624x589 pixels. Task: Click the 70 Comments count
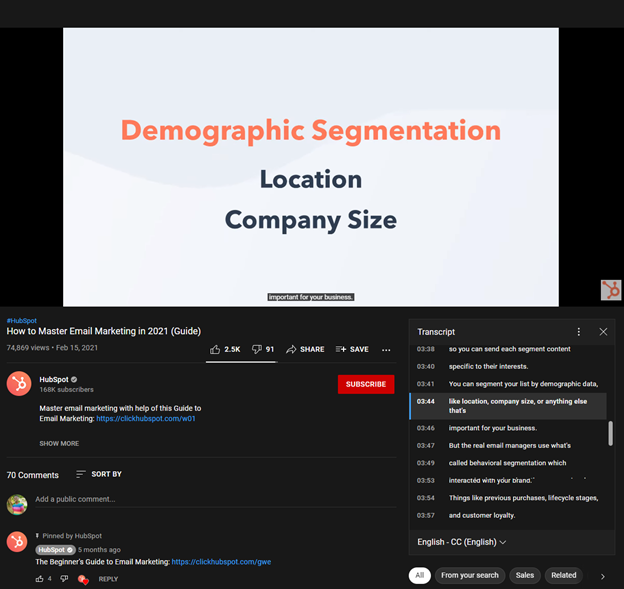coord(33,475)
